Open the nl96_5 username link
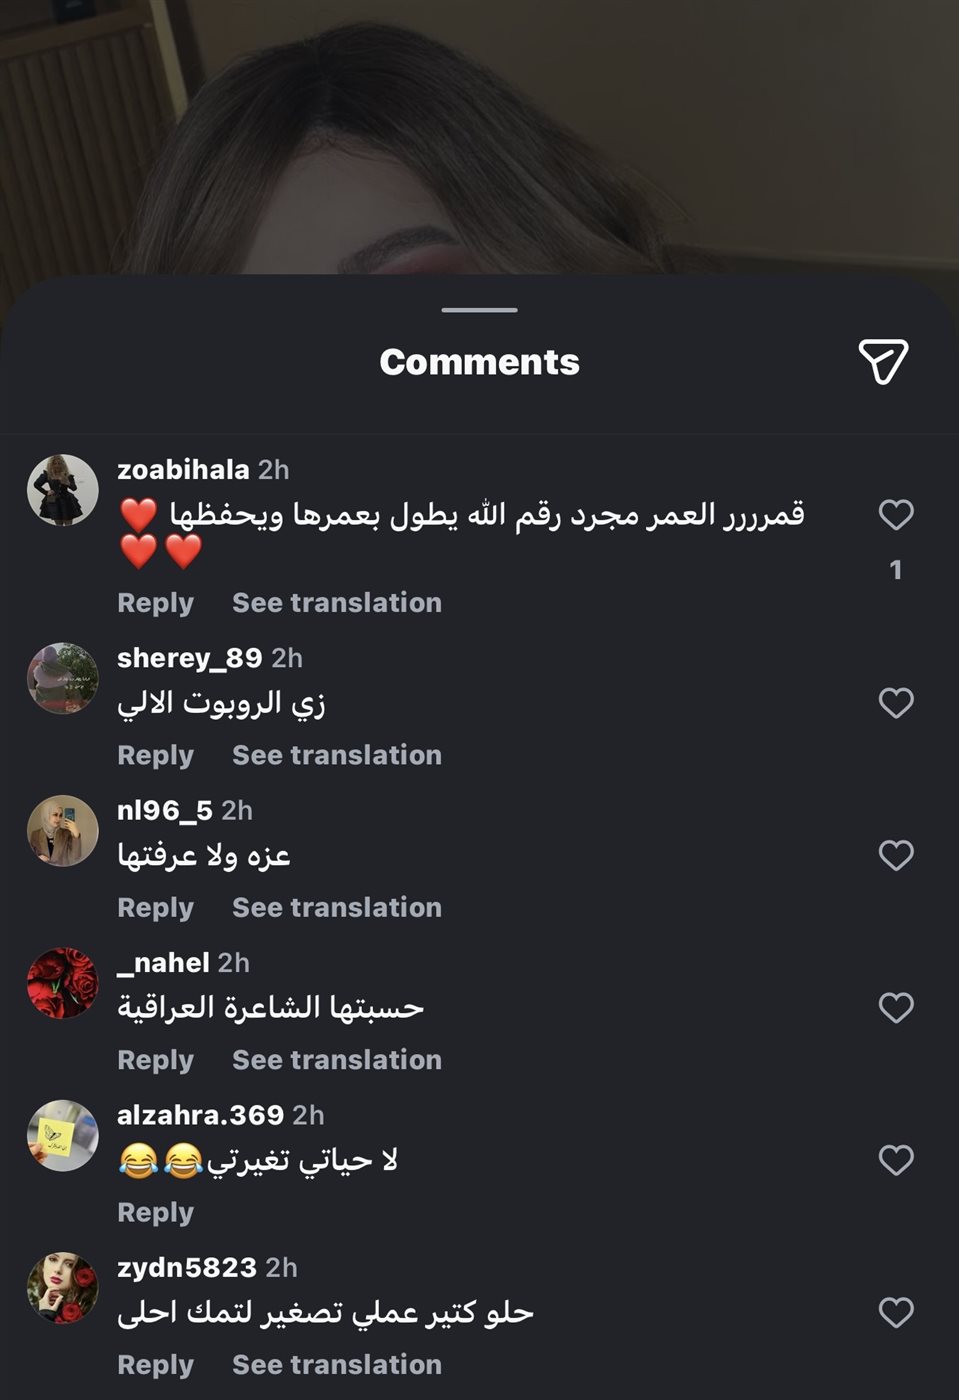The width and height of the screenshot is (959, 1400). coord(165,810)
